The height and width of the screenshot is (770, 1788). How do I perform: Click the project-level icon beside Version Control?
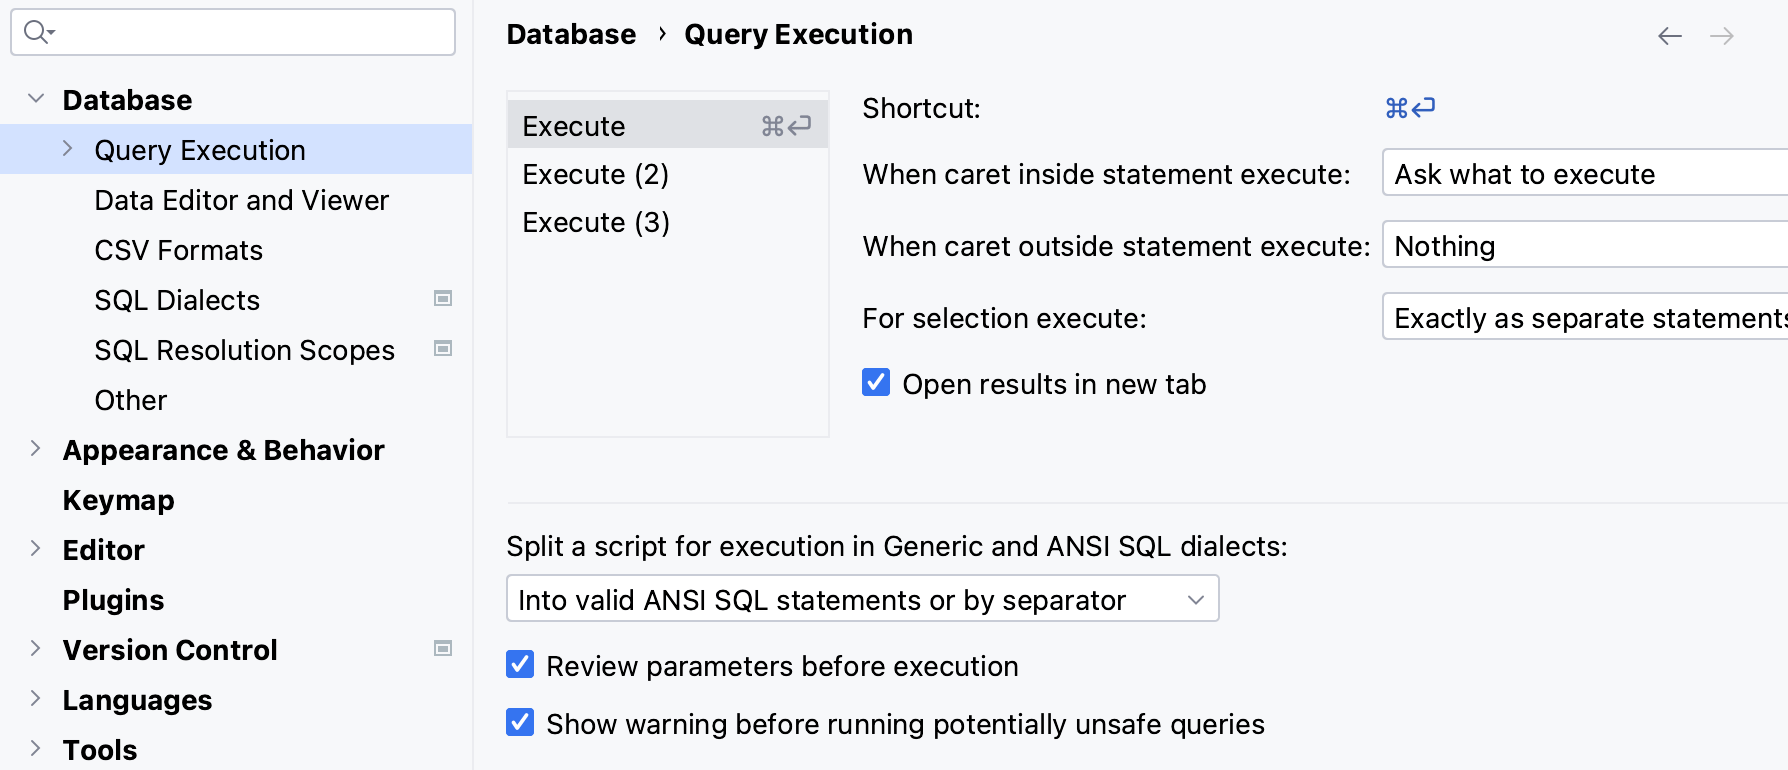point(443,648)
